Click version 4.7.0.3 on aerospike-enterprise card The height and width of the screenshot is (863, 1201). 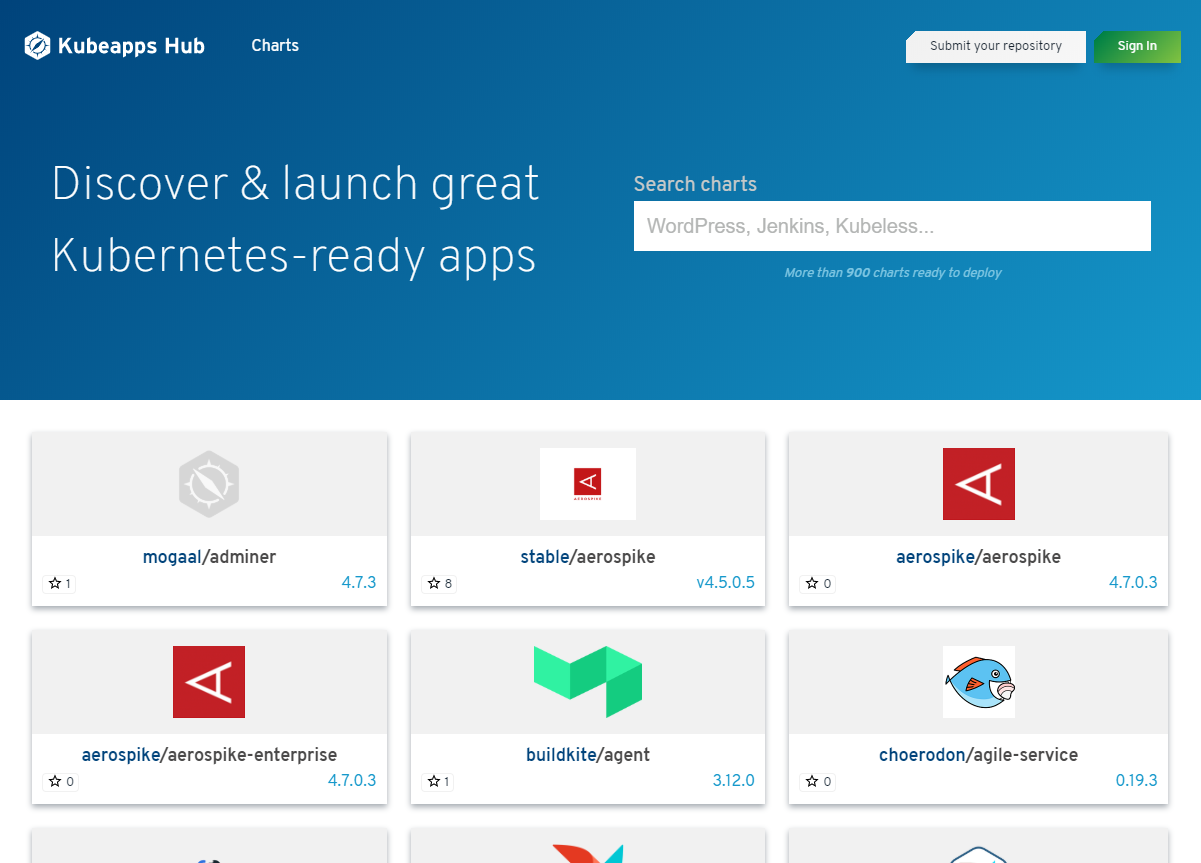pyautogui.click(x=352, y=780)
